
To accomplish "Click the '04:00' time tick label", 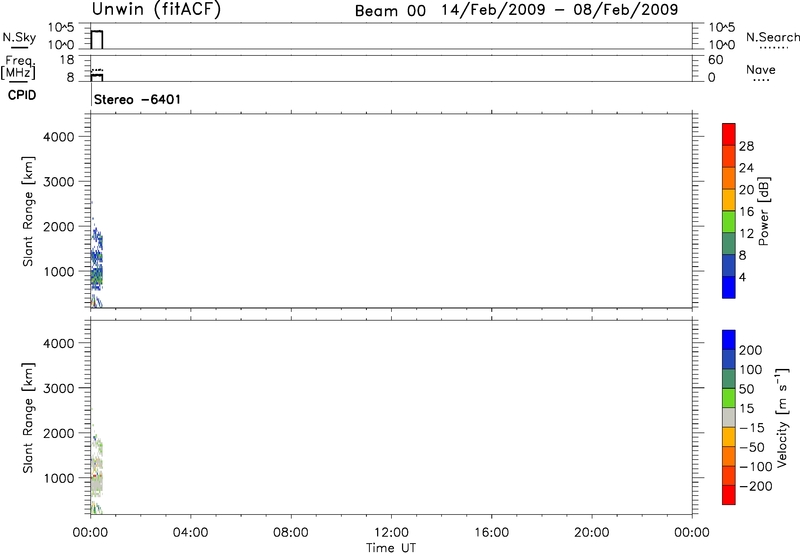I will (x=190, y=533).
